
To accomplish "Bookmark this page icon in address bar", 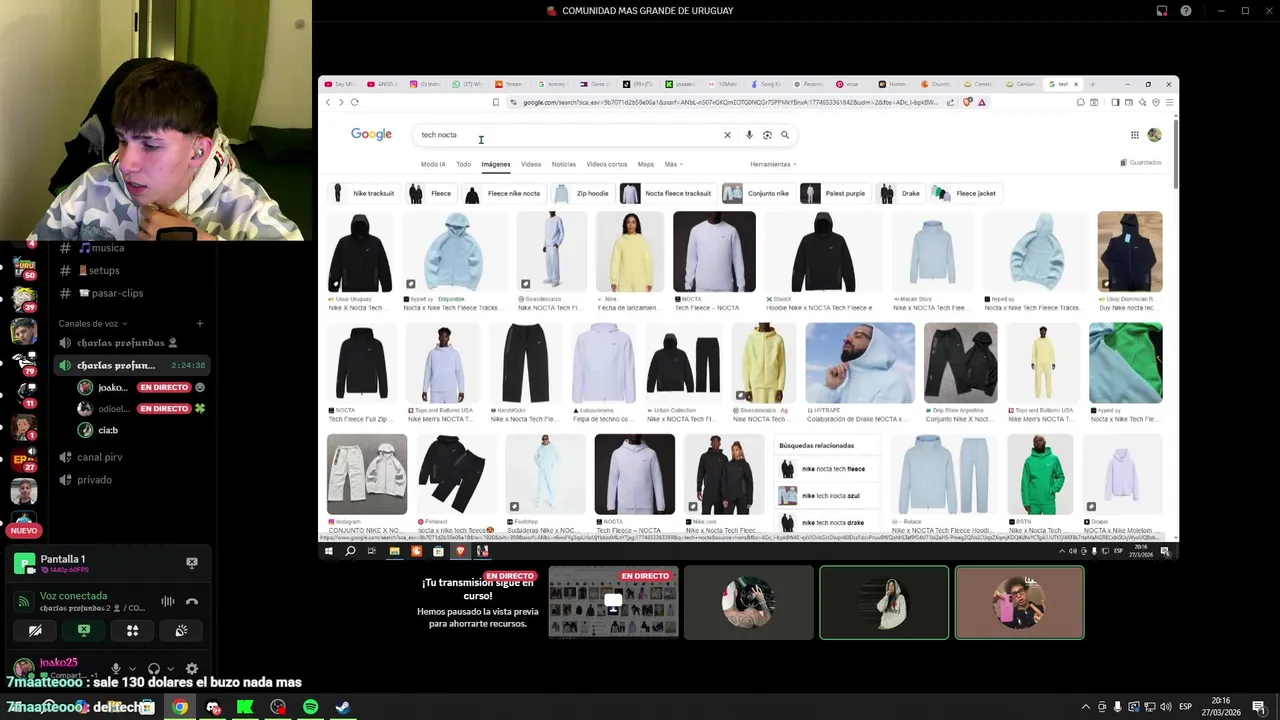I will (496, 102).
